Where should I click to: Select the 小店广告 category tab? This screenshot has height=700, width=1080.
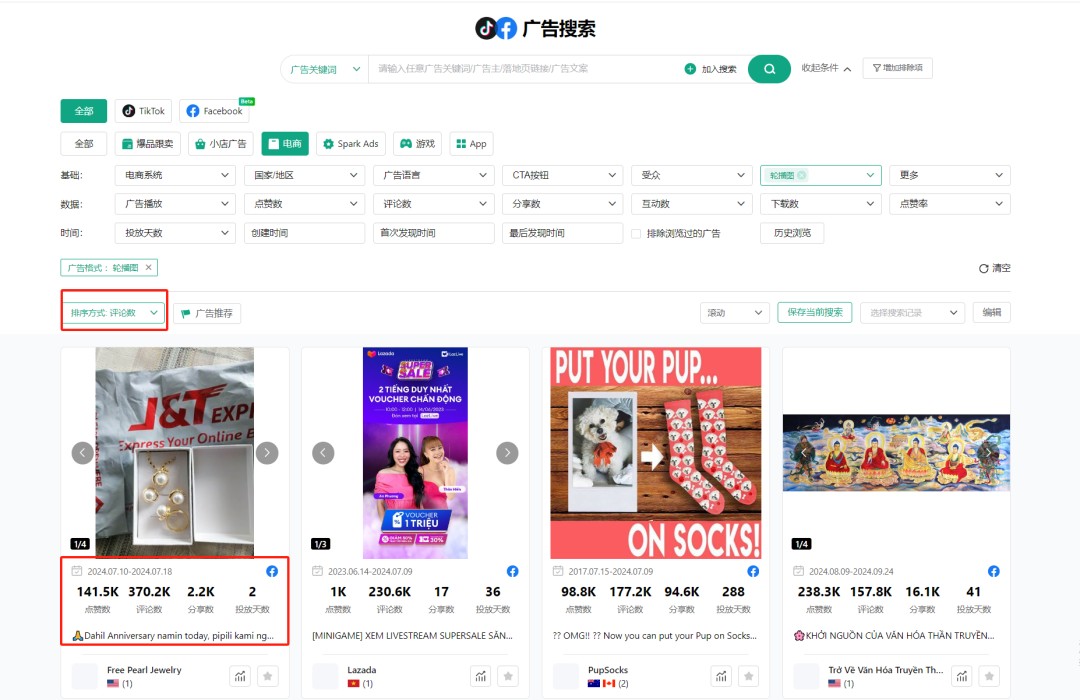221,144
